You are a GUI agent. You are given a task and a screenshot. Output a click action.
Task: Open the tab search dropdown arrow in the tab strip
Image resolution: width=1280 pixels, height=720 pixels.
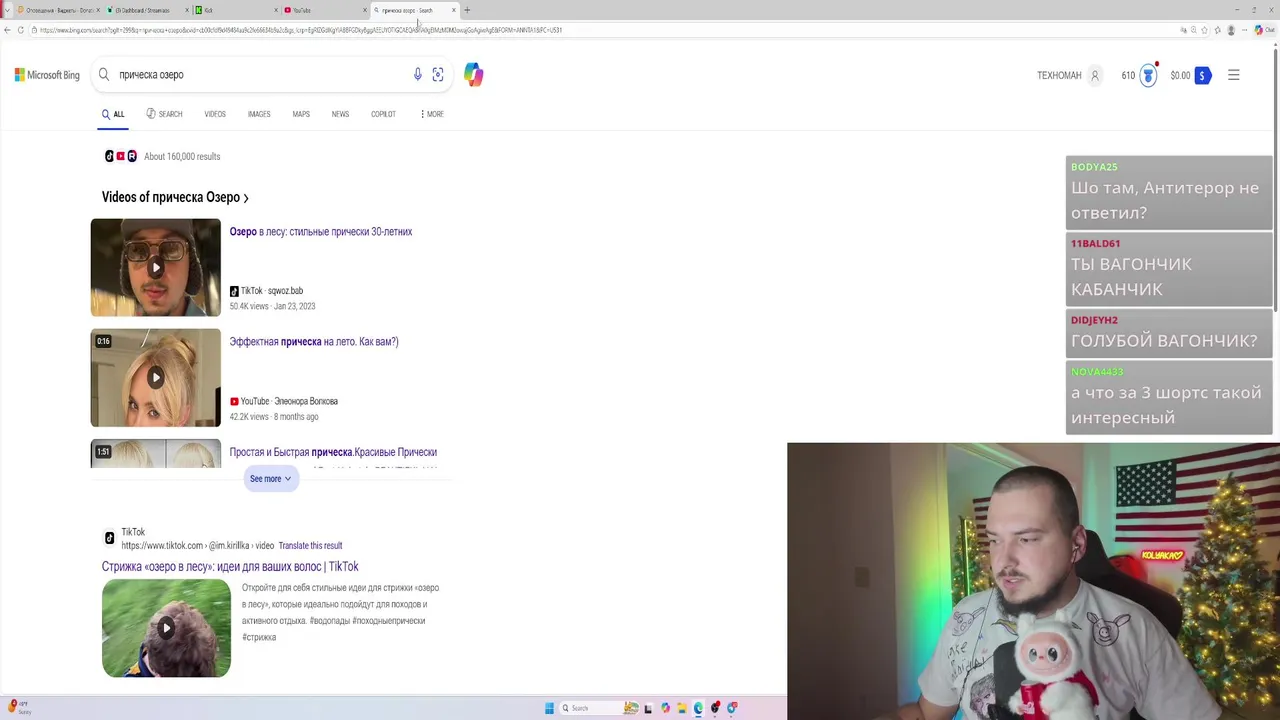[7, 10]
